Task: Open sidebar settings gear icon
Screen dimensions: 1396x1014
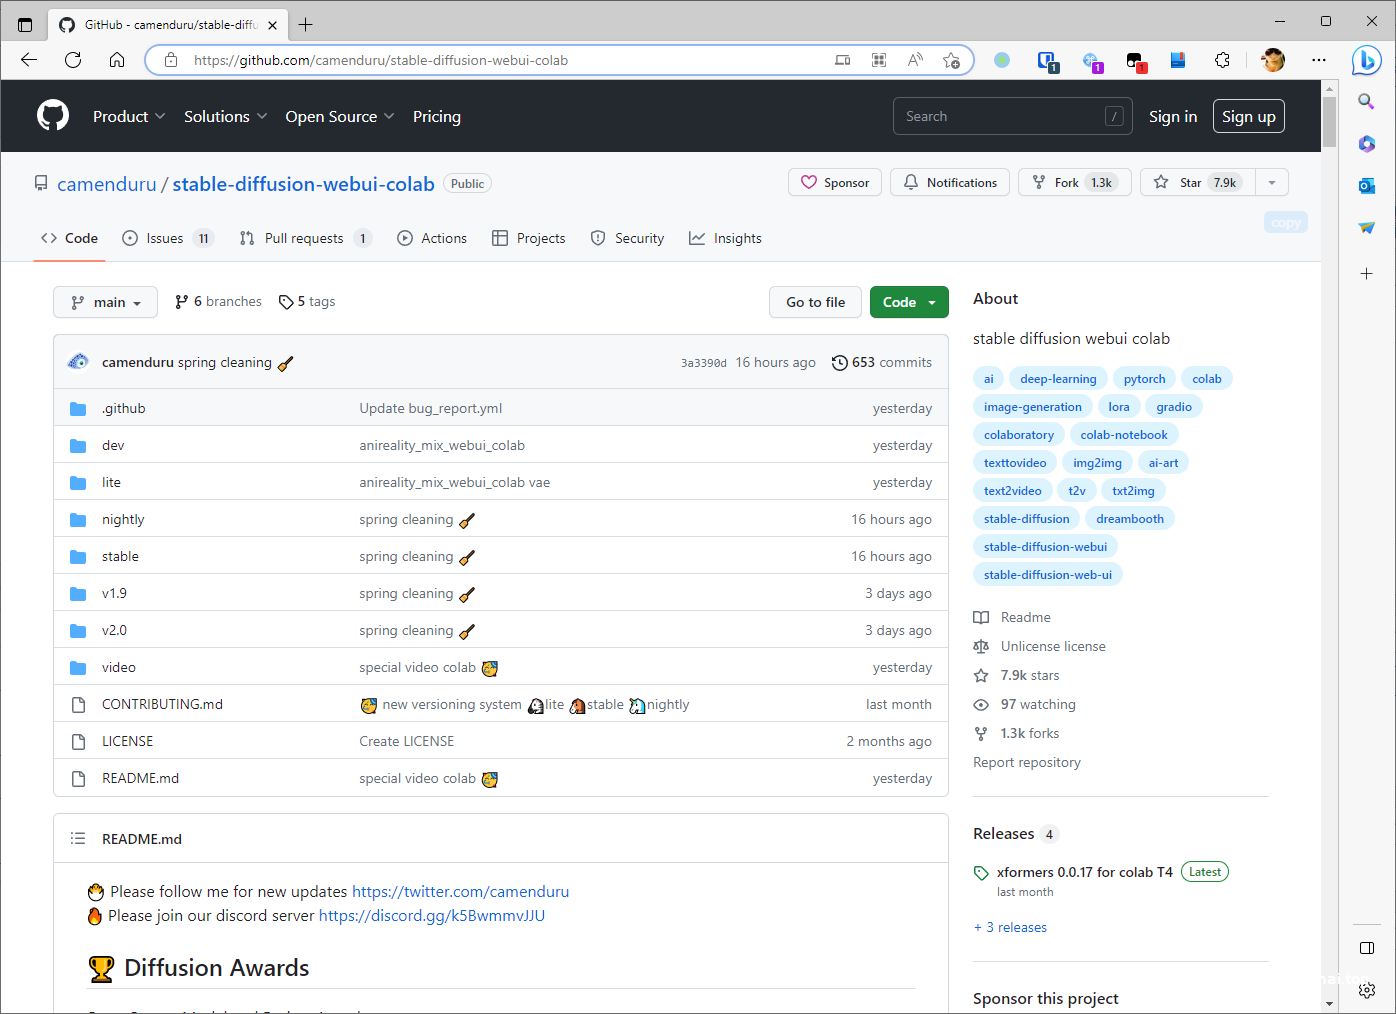Action: [1367, 990]
